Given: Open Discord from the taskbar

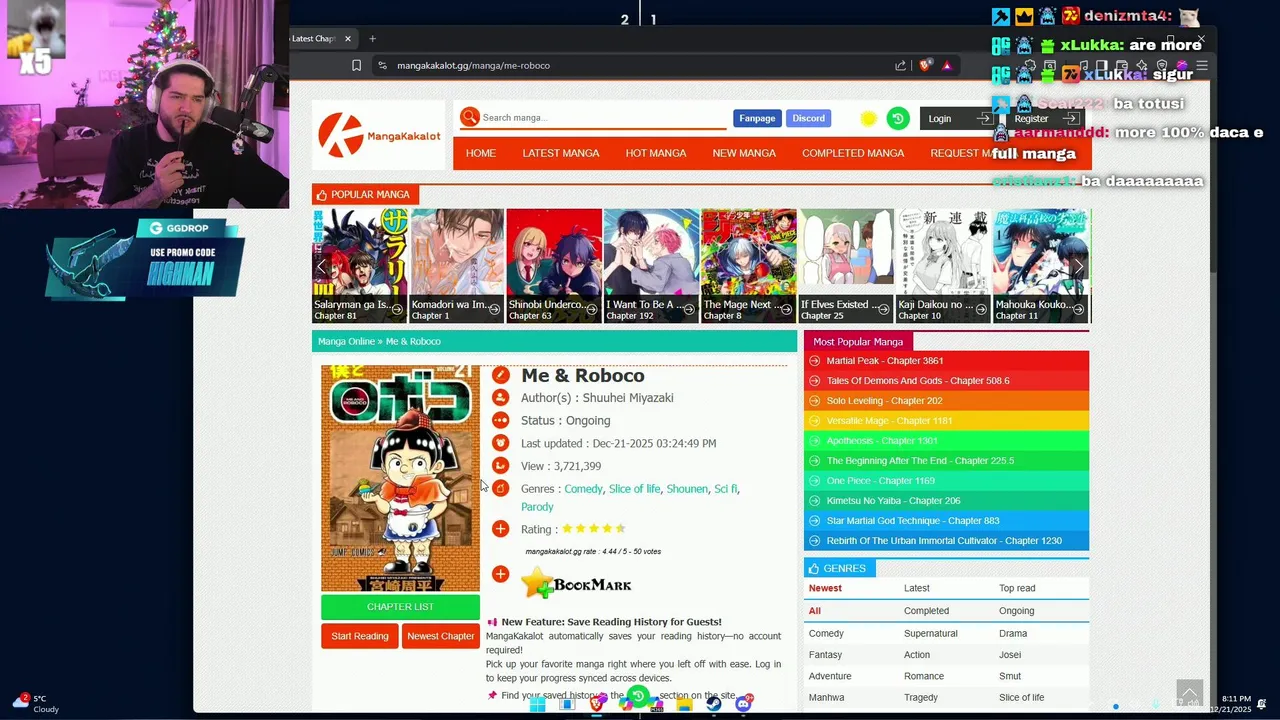Looking at the screenshot, I should [743, 704].
